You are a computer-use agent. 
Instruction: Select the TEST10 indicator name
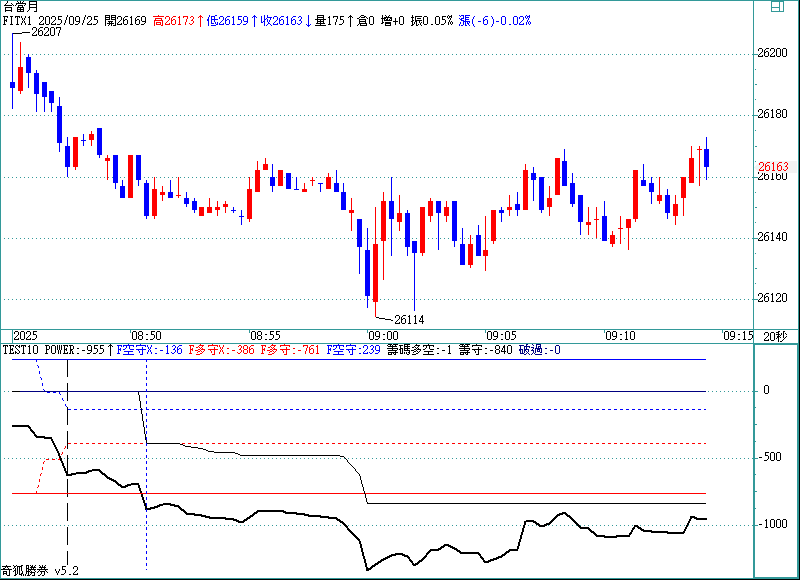(x=20, y=350)
